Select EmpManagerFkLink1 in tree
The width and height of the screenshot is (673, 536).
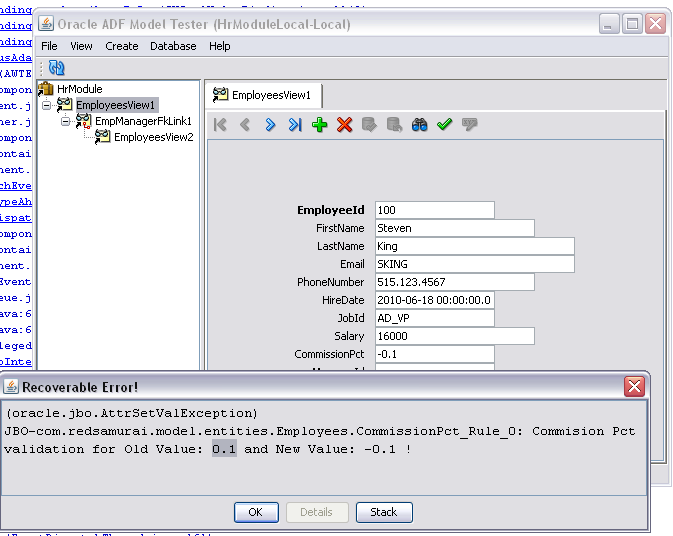coord(143,121)
